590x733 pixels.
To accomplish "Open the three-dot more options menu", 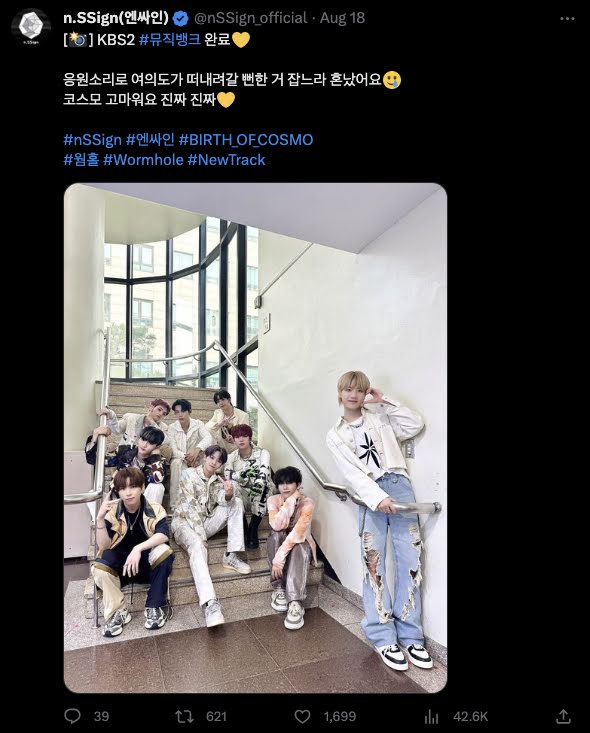I will click(x=567, y=19).
